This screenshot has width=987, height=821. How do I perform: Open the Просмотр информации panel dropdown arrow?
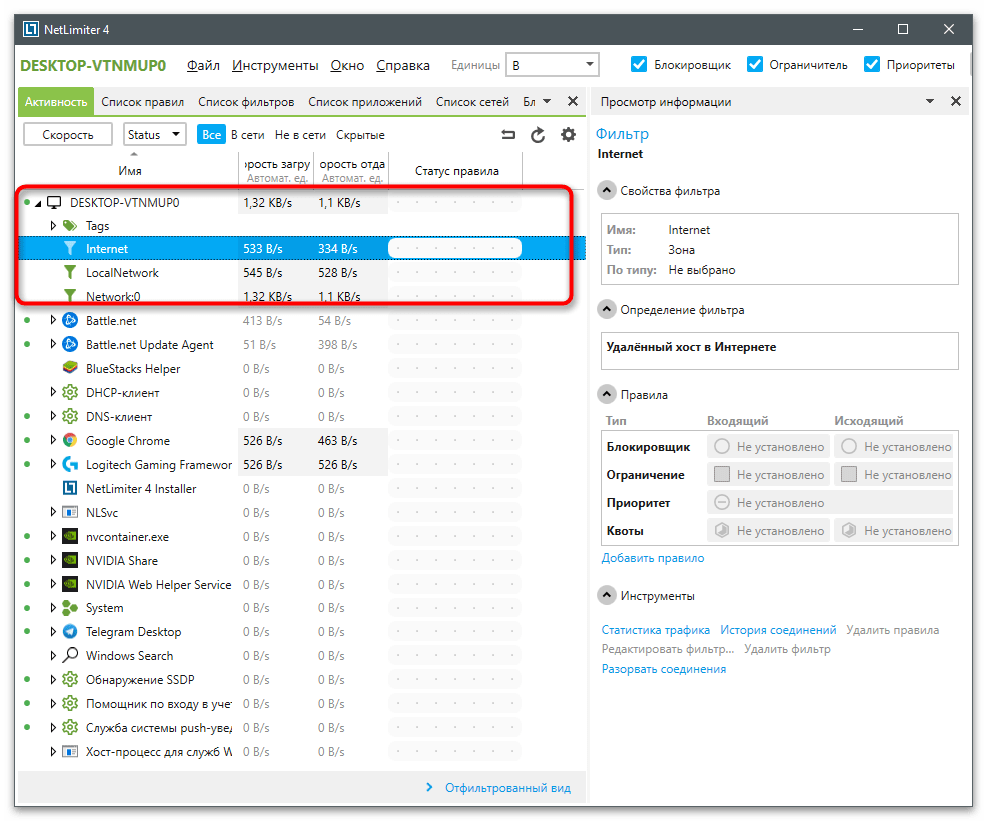pos(930,101)
